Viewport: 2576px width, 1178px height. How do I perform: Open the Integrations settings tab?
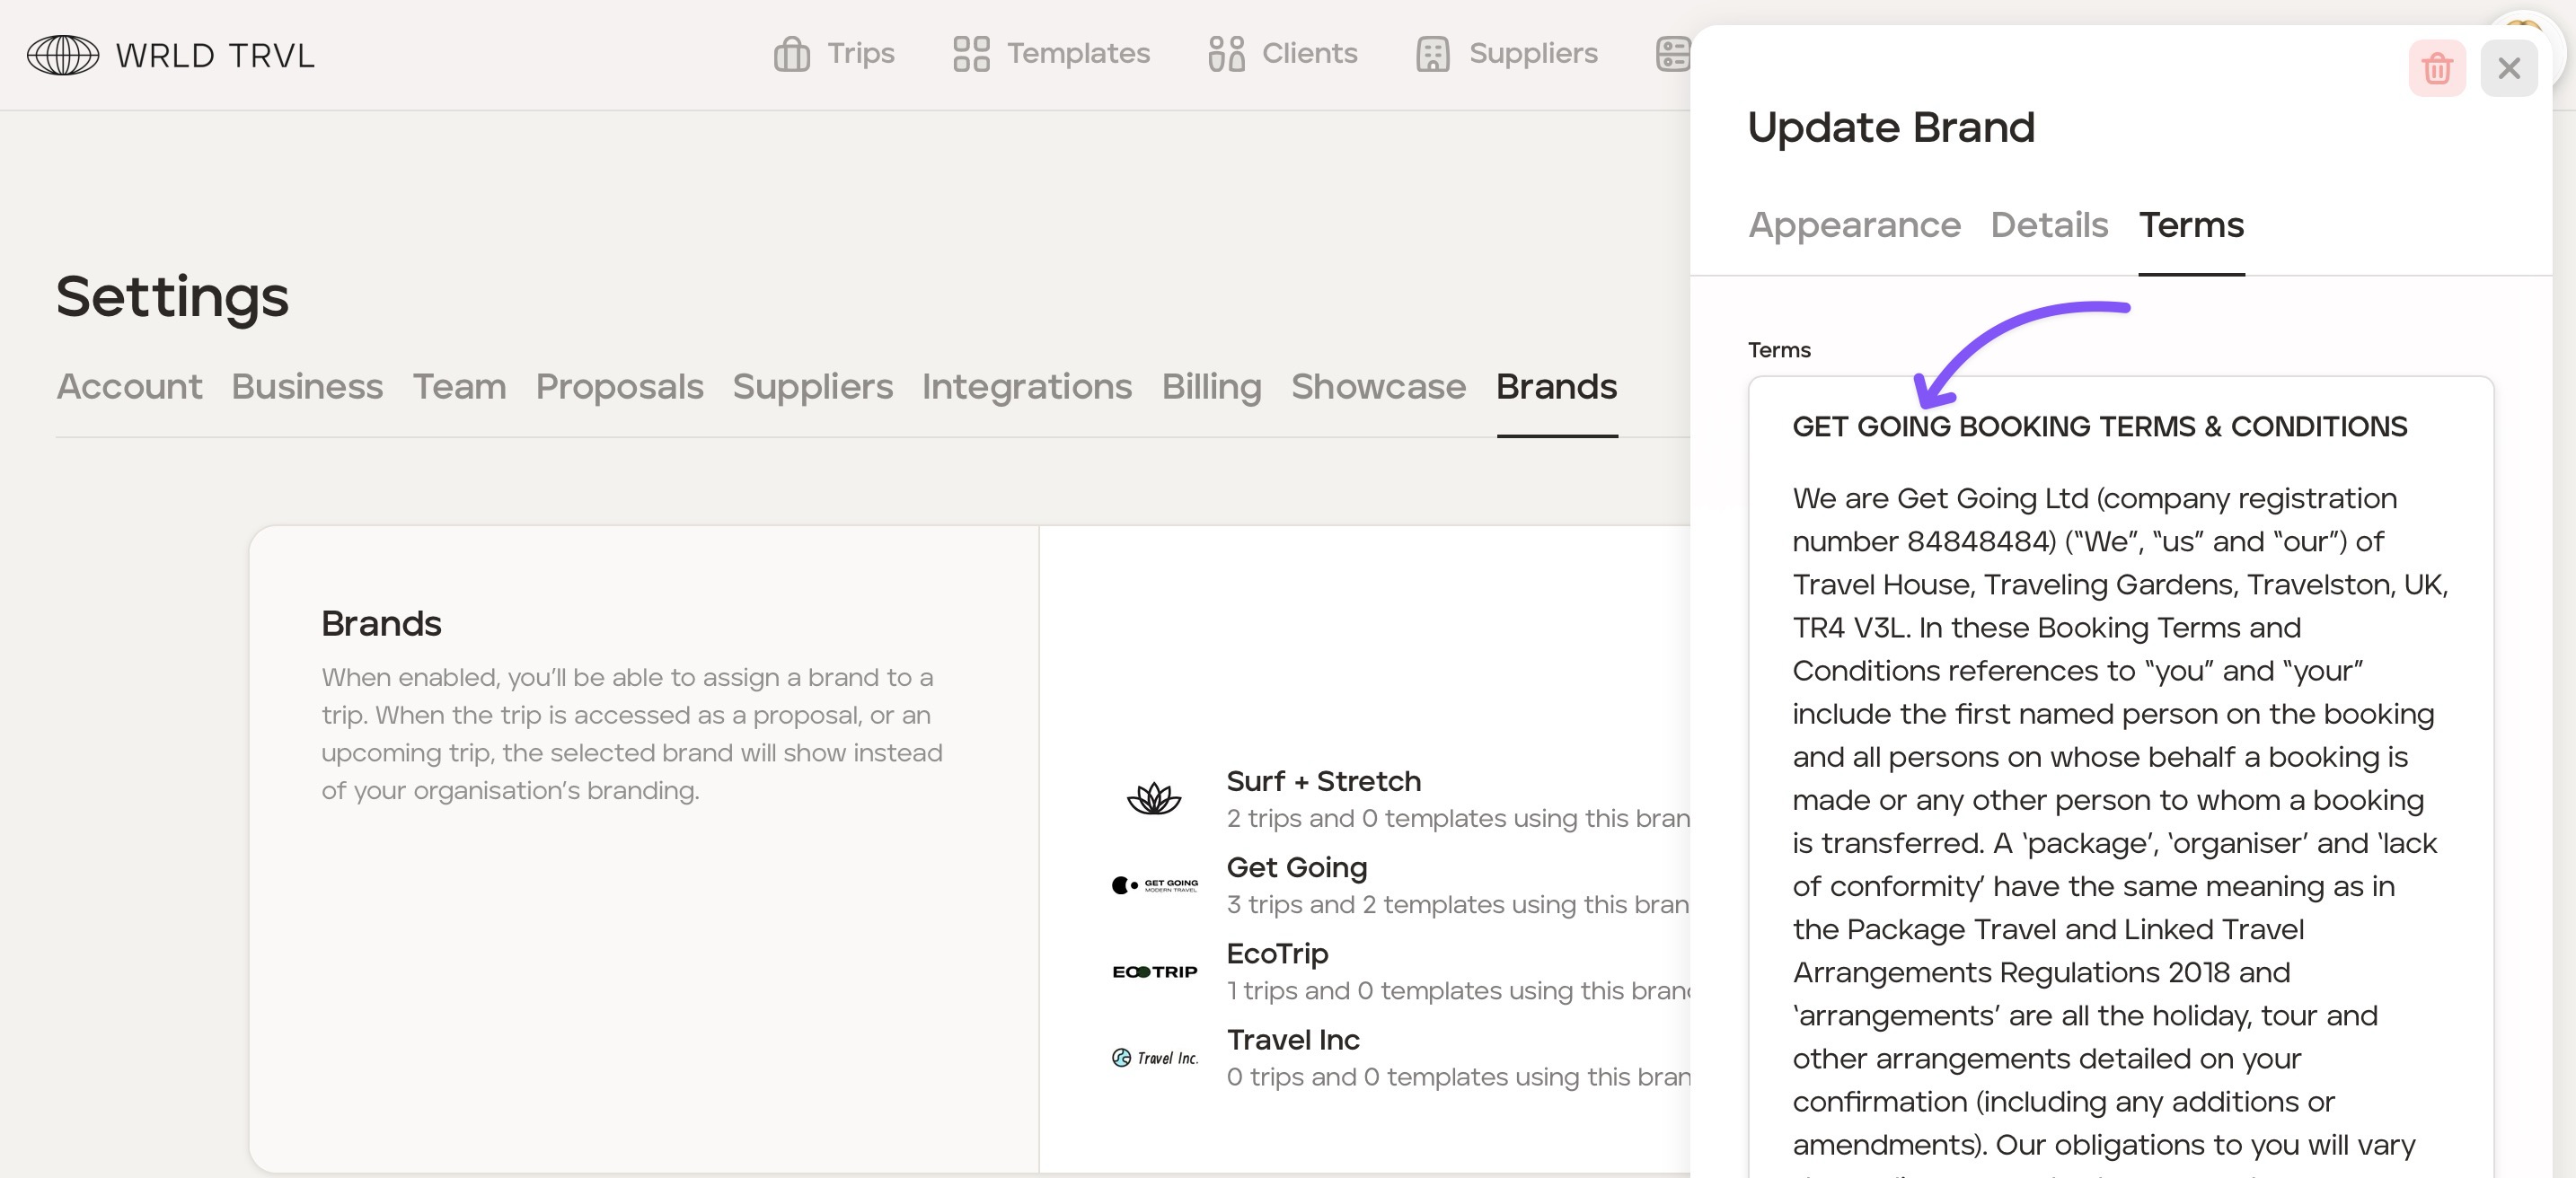click(x=1027, y=387)
